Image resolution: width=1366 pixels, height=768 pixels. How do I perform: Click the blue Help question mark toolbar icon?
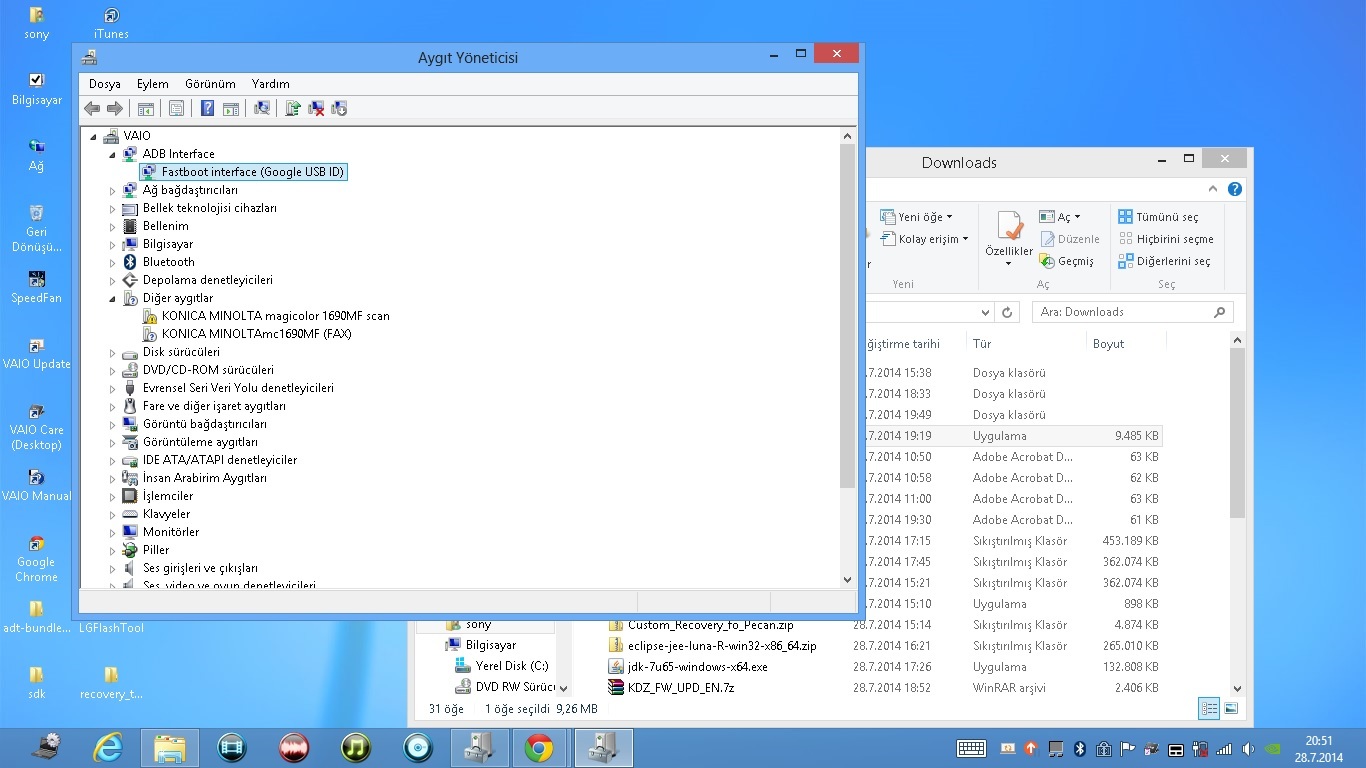tap(207, 108)
